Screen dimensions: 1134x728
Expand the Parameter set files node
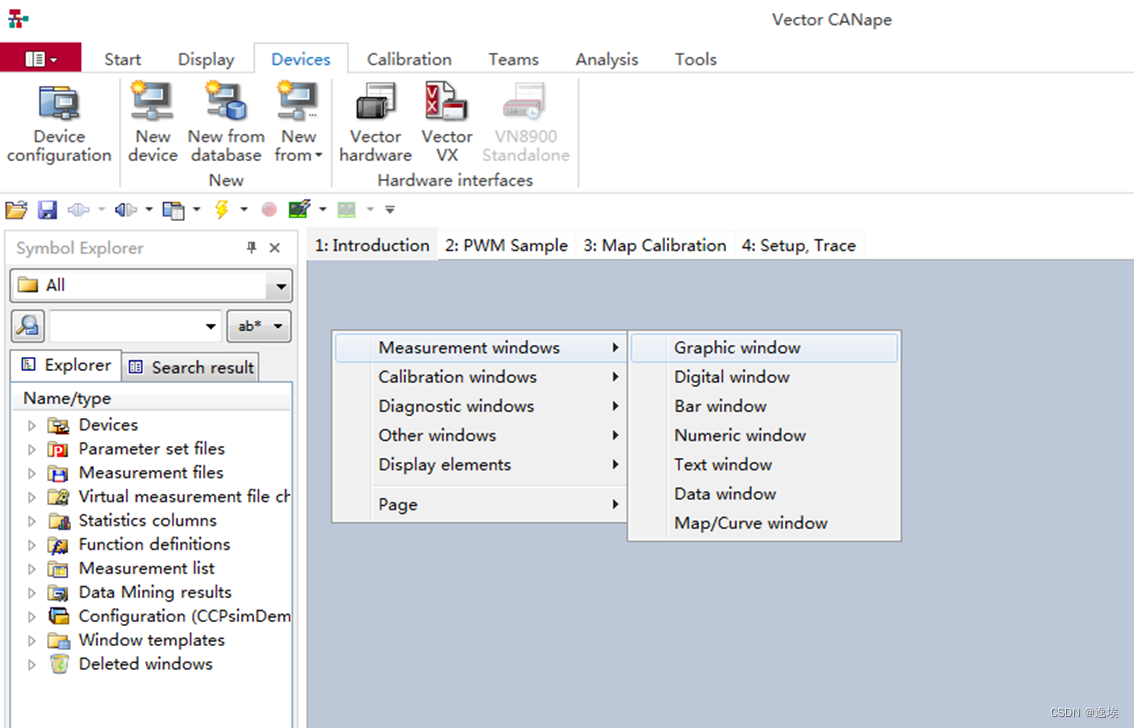tap(32, 449)
